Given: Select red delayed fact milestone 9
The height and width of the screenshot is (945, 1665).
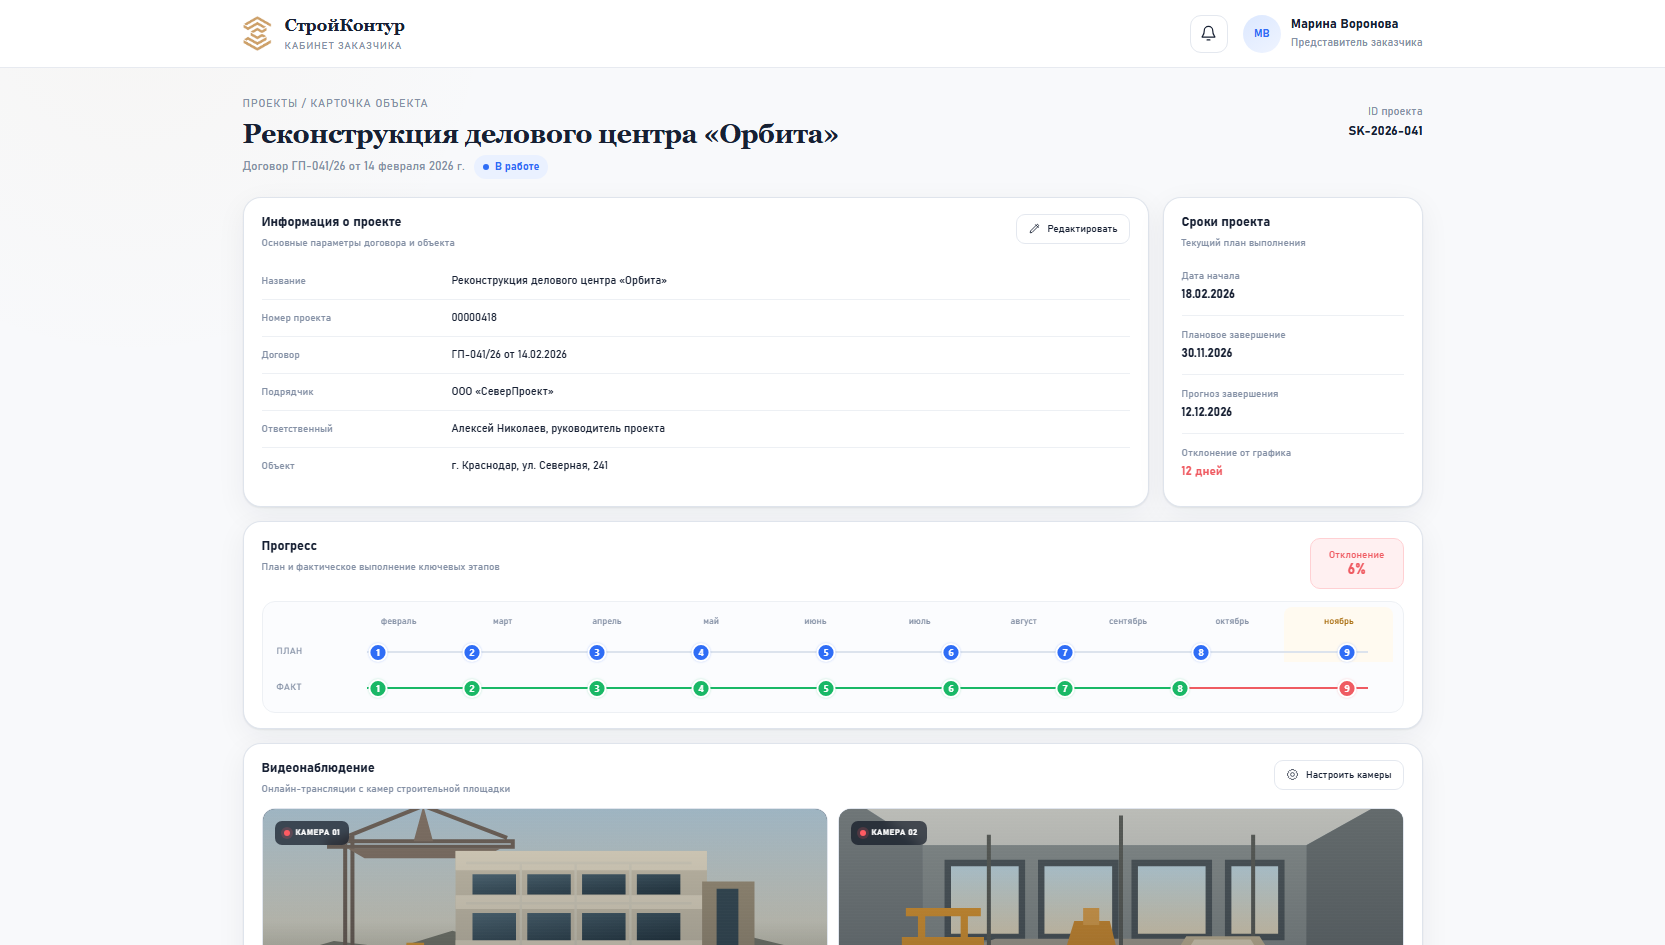Looking at the screenshot, I should 1347,688.
